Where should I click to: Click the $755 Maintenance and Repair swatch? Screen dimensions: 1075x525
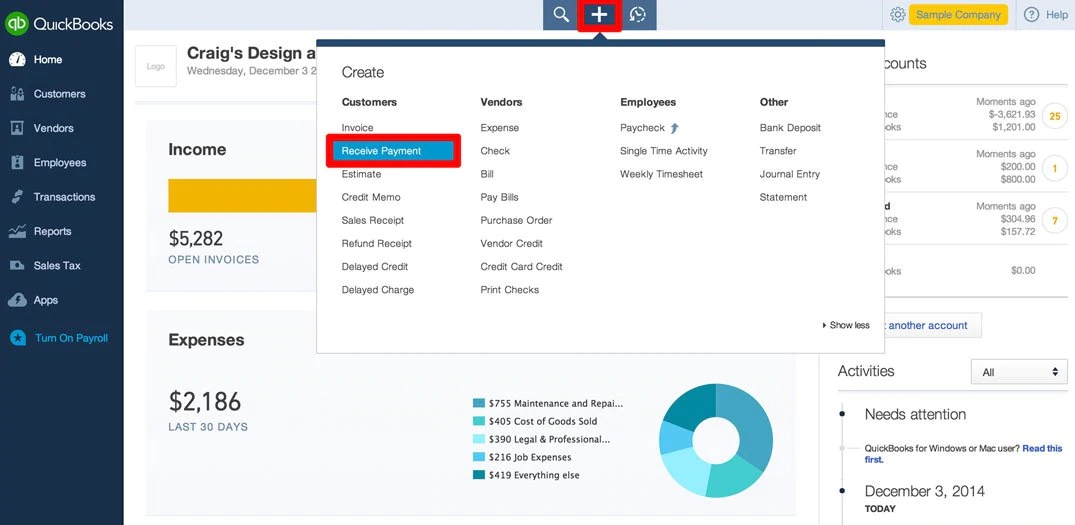479,403
